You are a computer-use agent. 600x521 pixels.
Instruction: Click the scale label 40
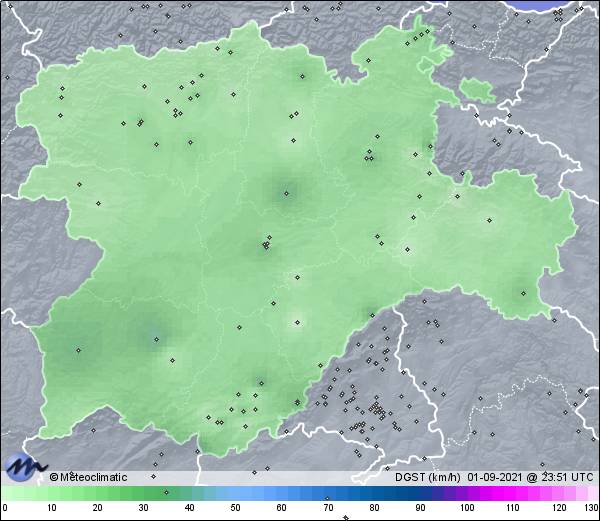(190, 508)
